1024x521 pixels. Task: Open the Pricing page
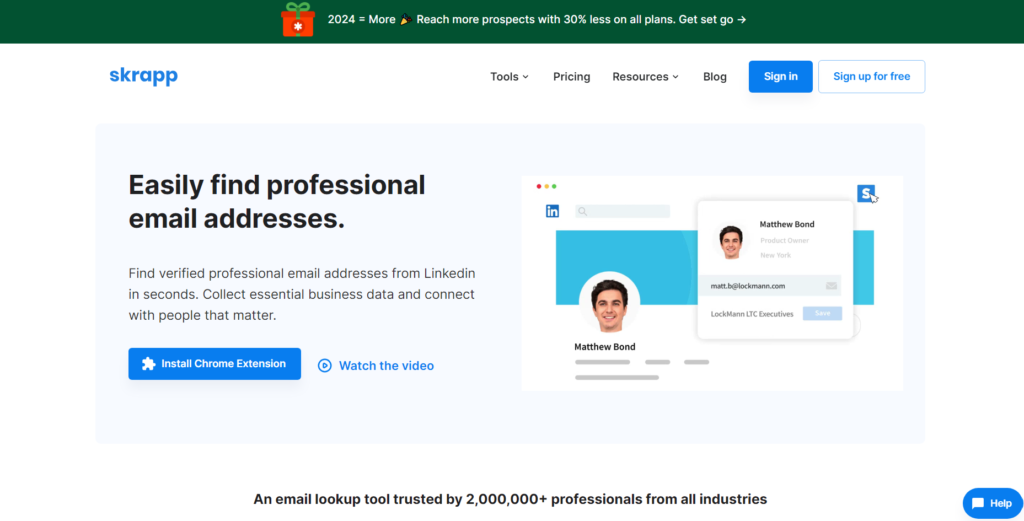point(571,76)
